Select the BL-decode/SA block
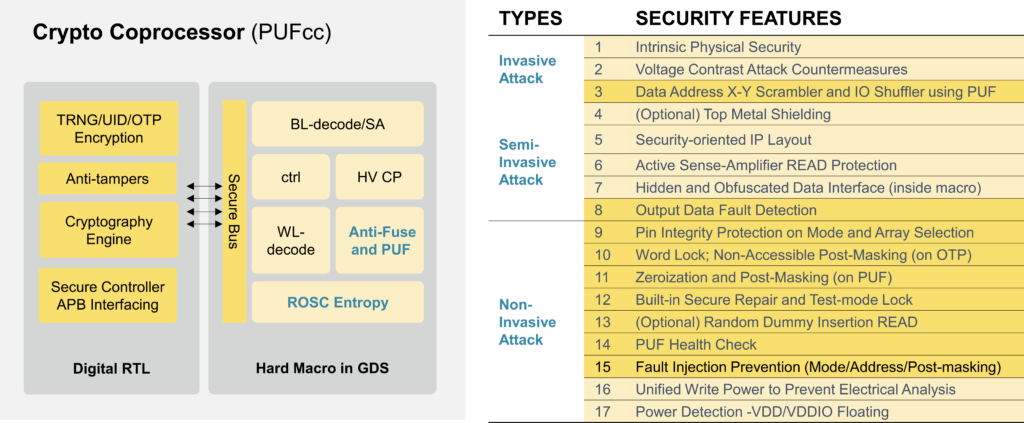 [x=337, y=124]
